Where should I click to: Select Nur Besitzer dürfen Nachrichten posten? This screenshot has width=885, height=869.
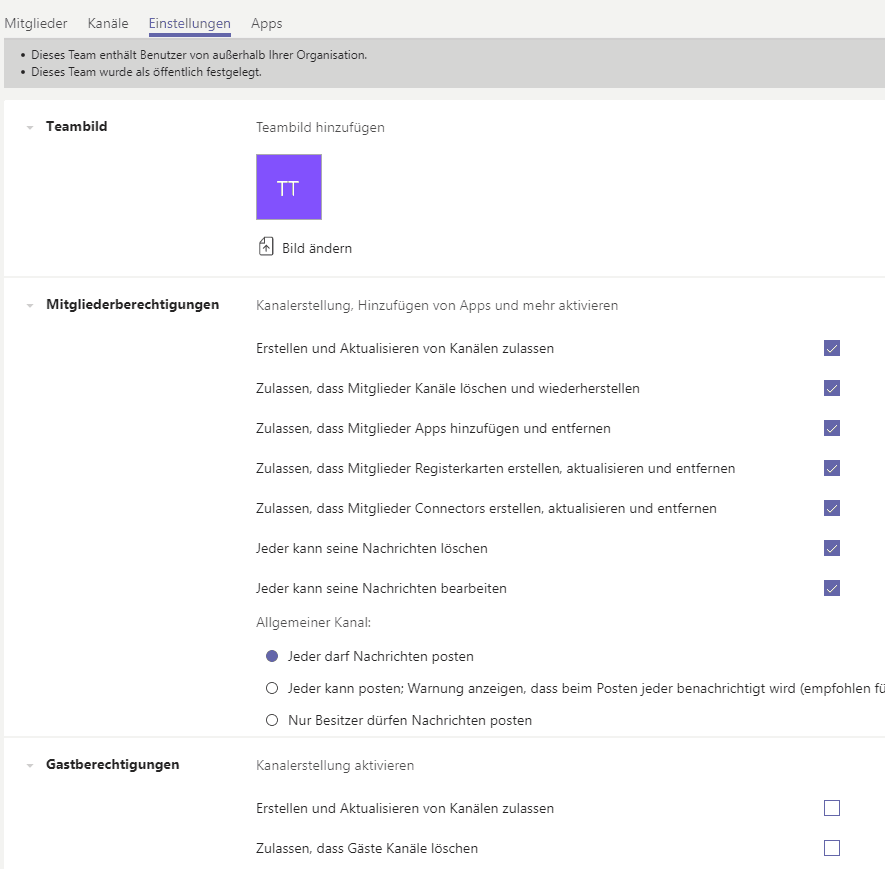click(x=272, y=721)
